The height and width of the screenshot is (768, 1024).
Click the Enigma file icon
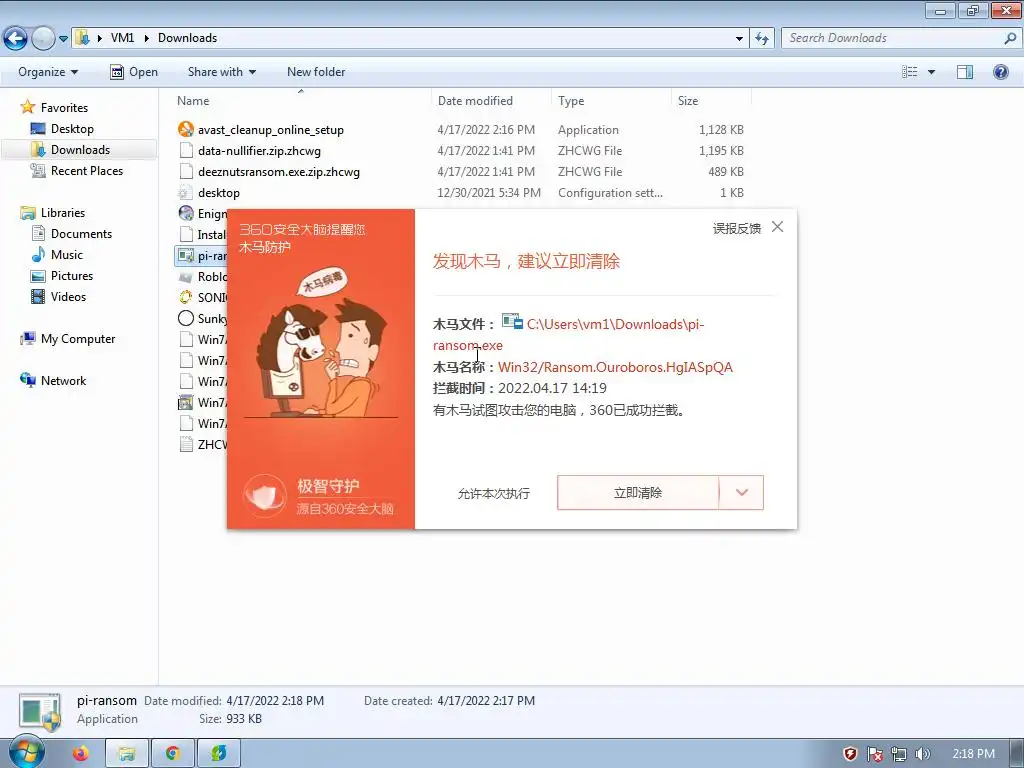[x=186, y=214]
